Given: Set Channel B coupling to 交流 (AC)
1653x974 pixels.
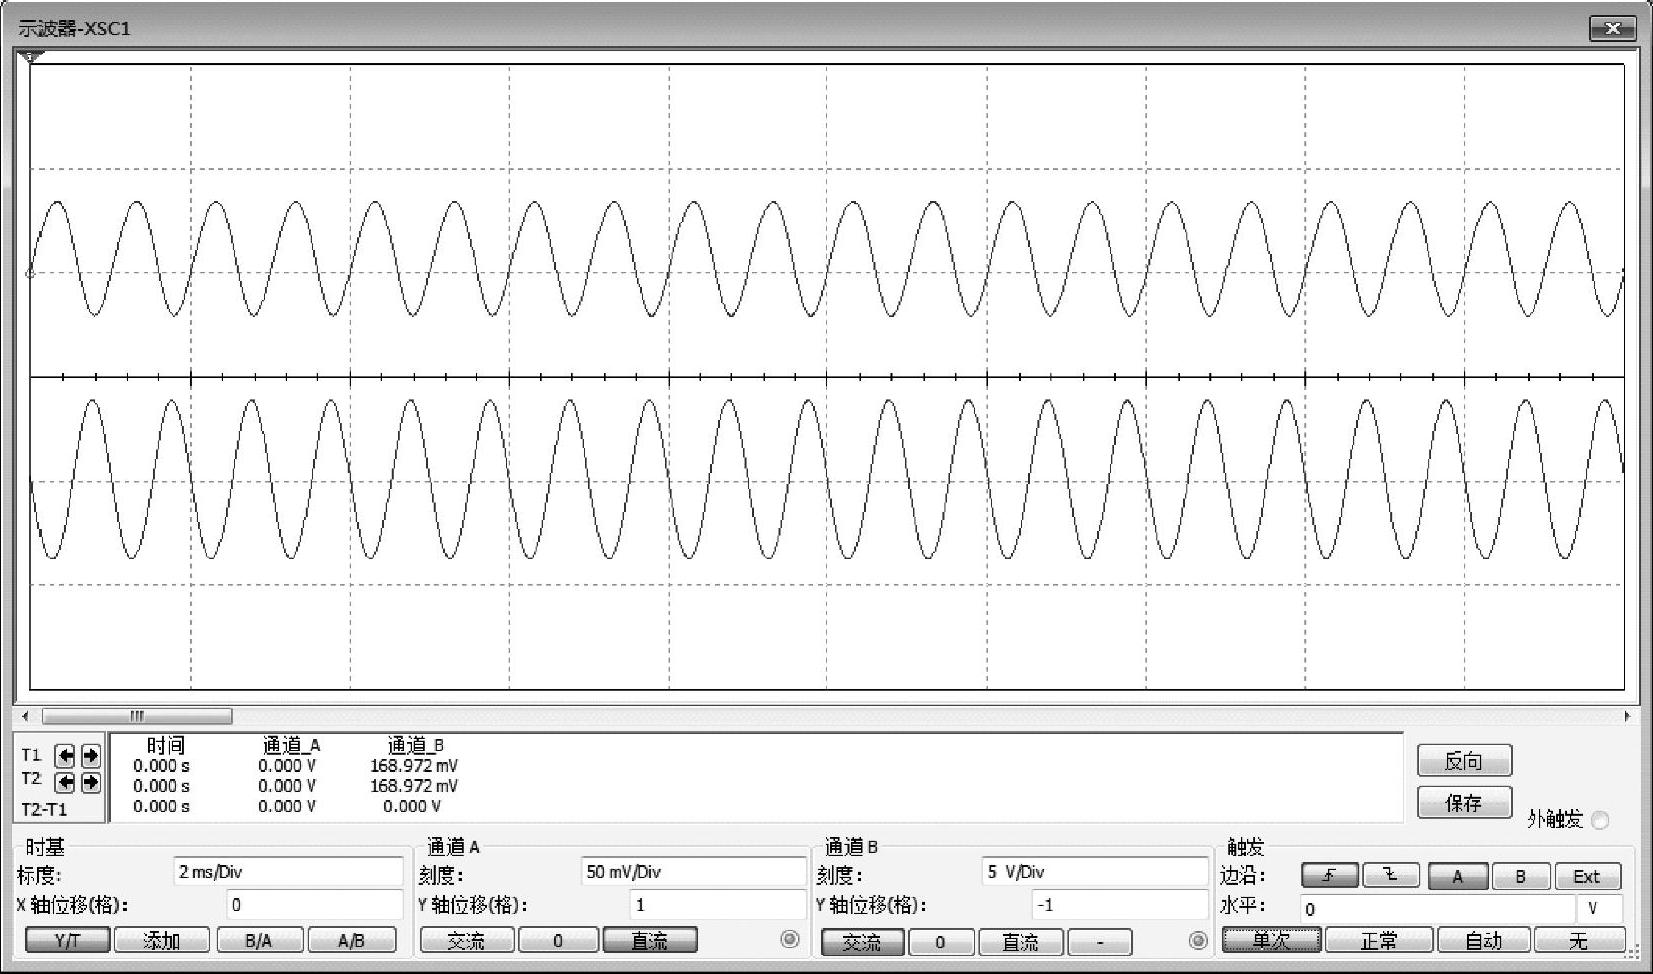Looking at the screenshot, I should coord(863,942).
